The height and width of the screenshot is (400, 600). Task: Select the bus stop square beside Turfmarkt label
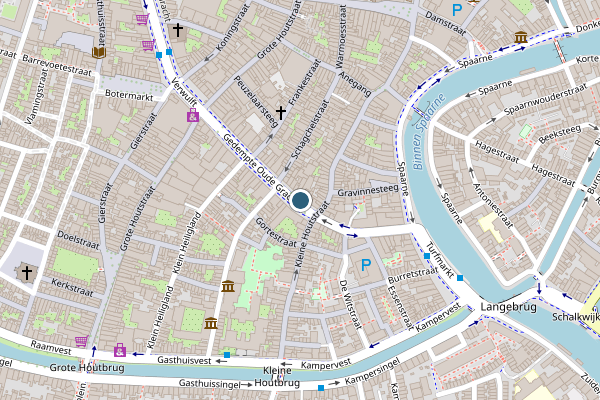[x=427, y=256]
